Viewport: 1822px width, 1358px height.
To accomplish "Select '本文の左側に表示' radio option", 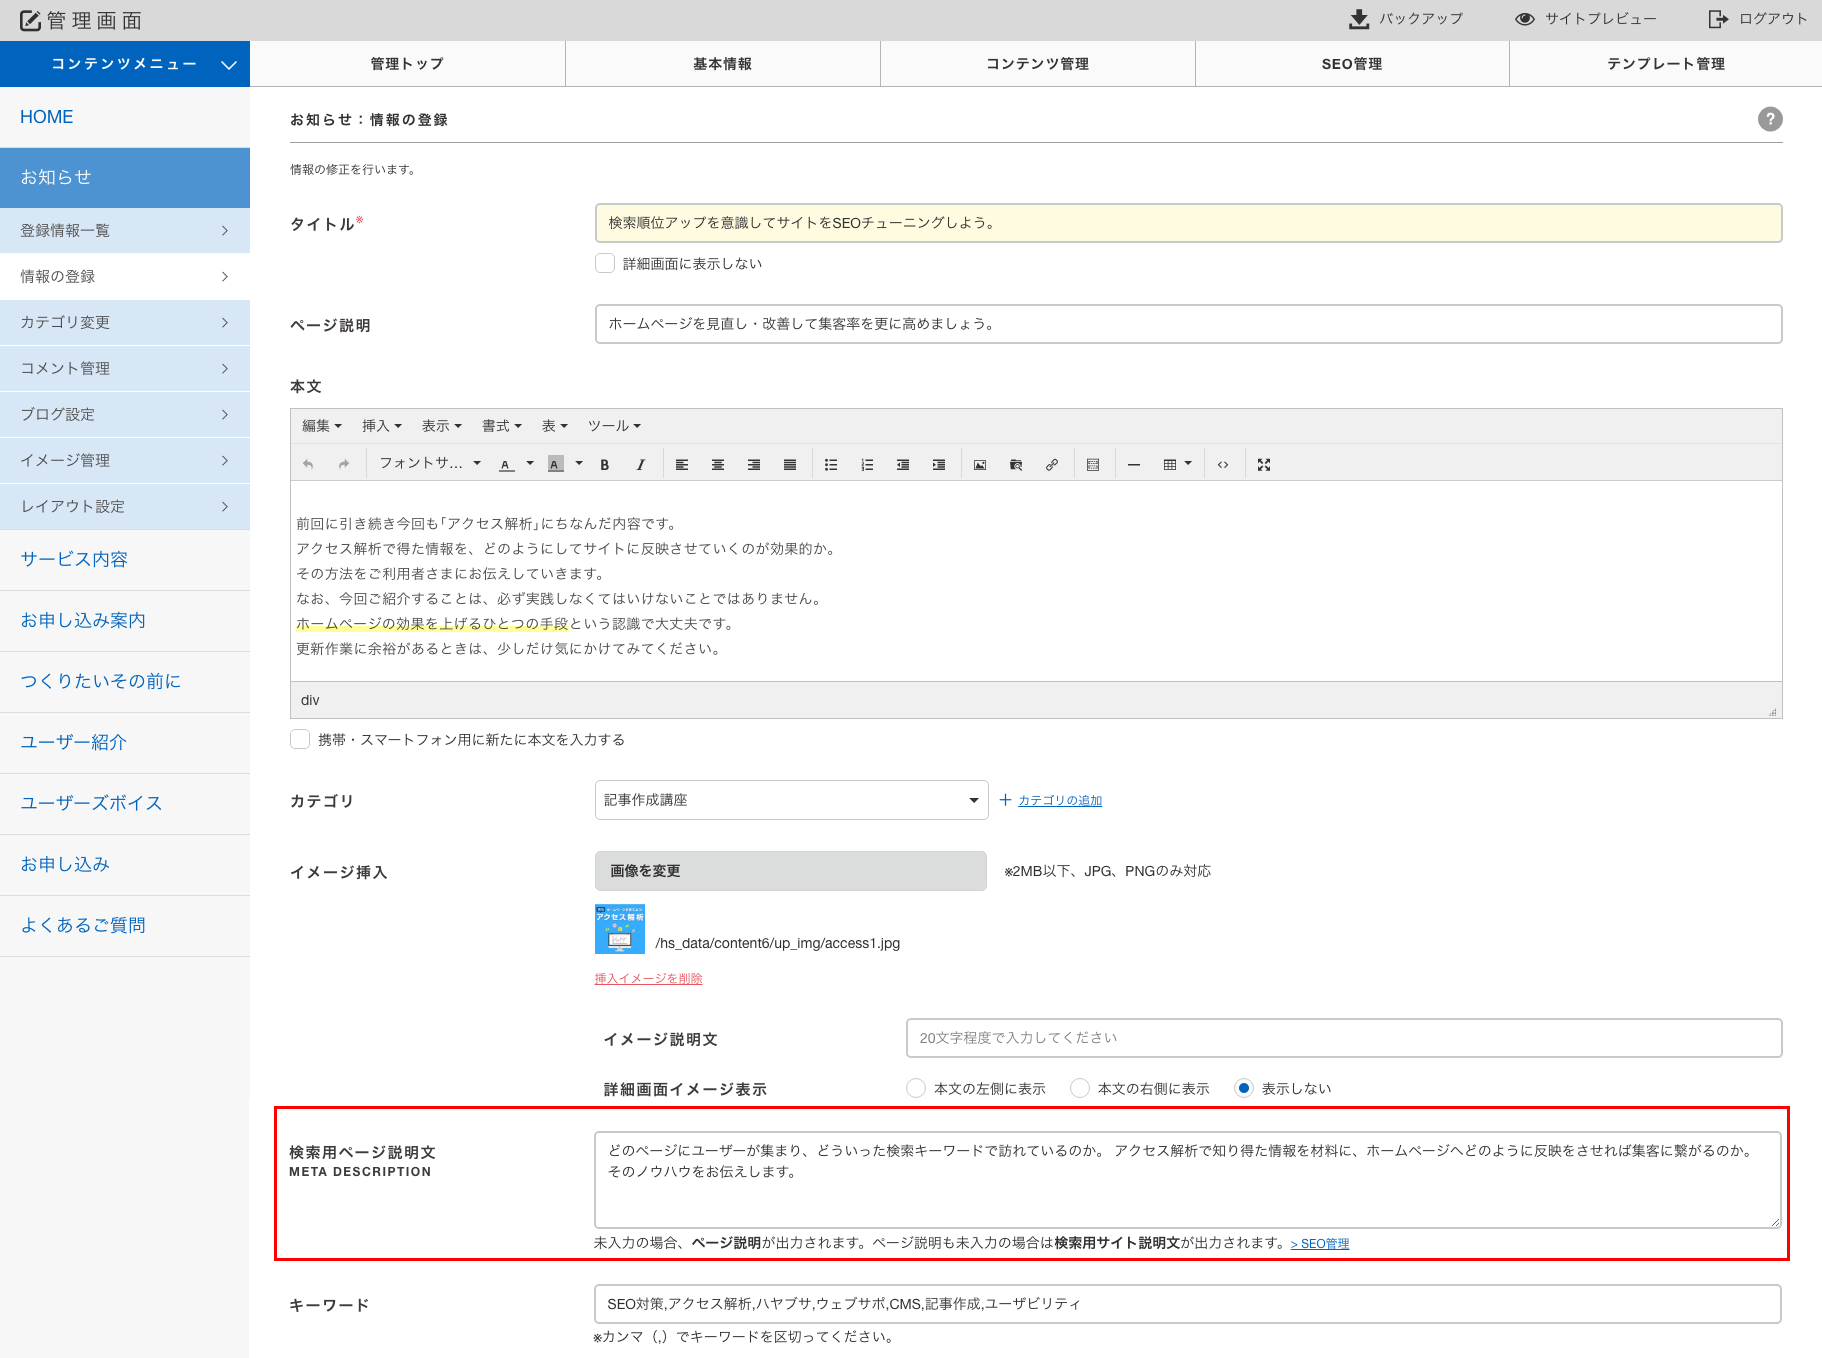I will click(x=916, y=1088).
